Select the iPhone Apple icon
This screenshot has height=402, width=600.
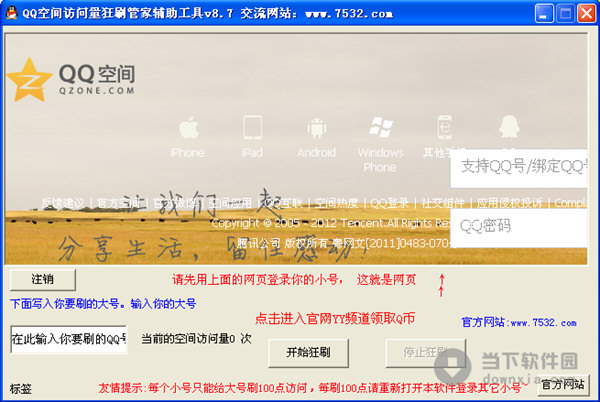[x=189, y=128]
